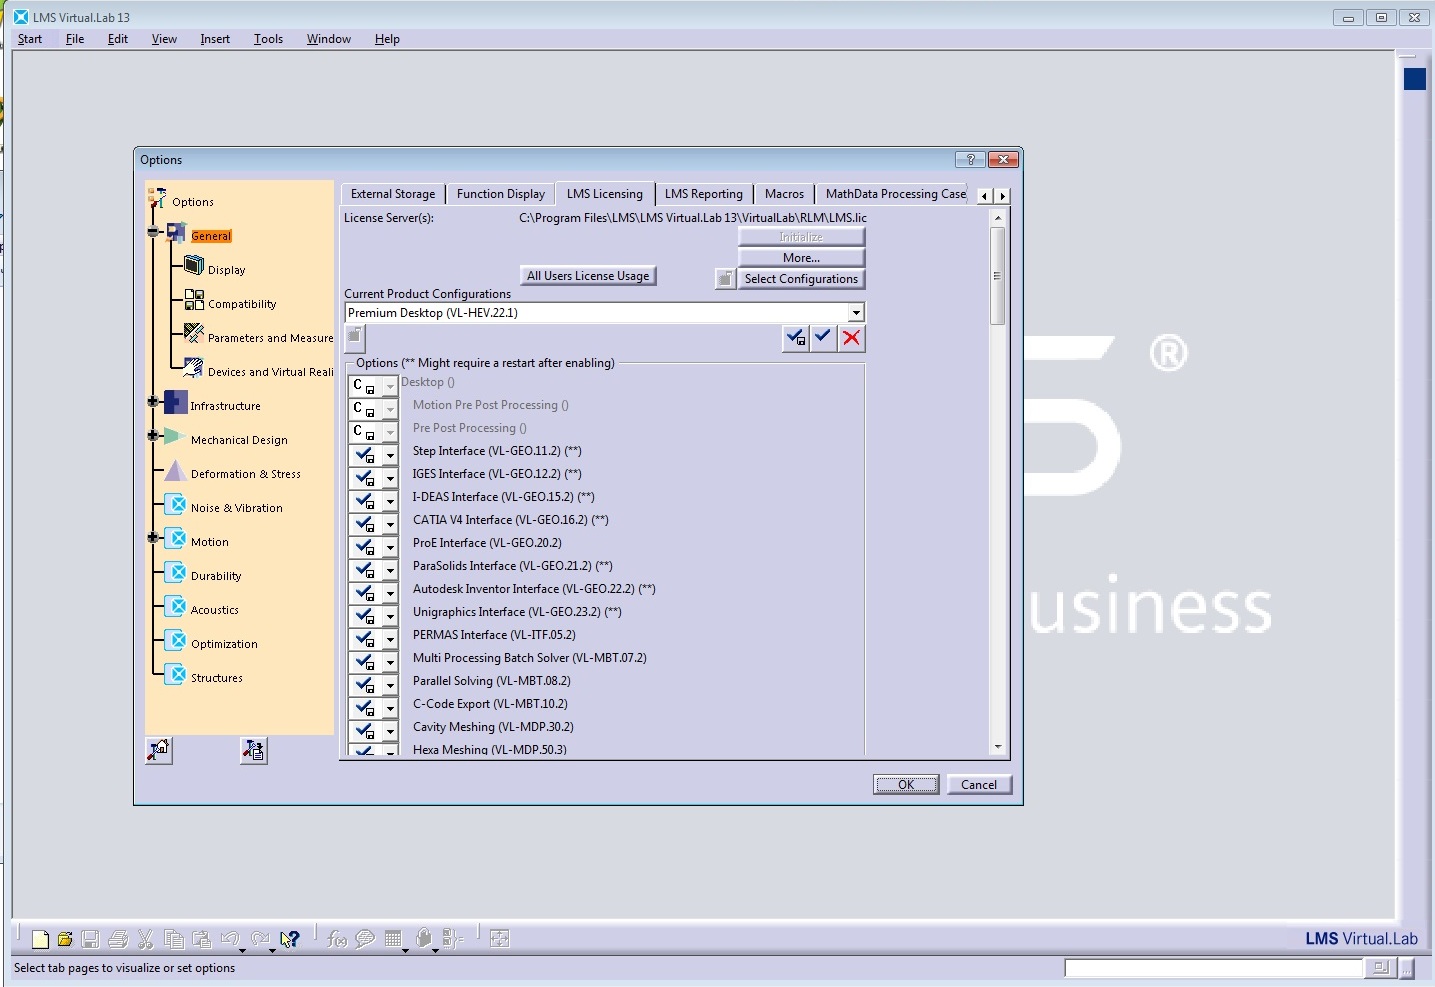Select the Noise & Vibration node icon
This screenshot has height=987, width=1435.
tap(176, 505)
